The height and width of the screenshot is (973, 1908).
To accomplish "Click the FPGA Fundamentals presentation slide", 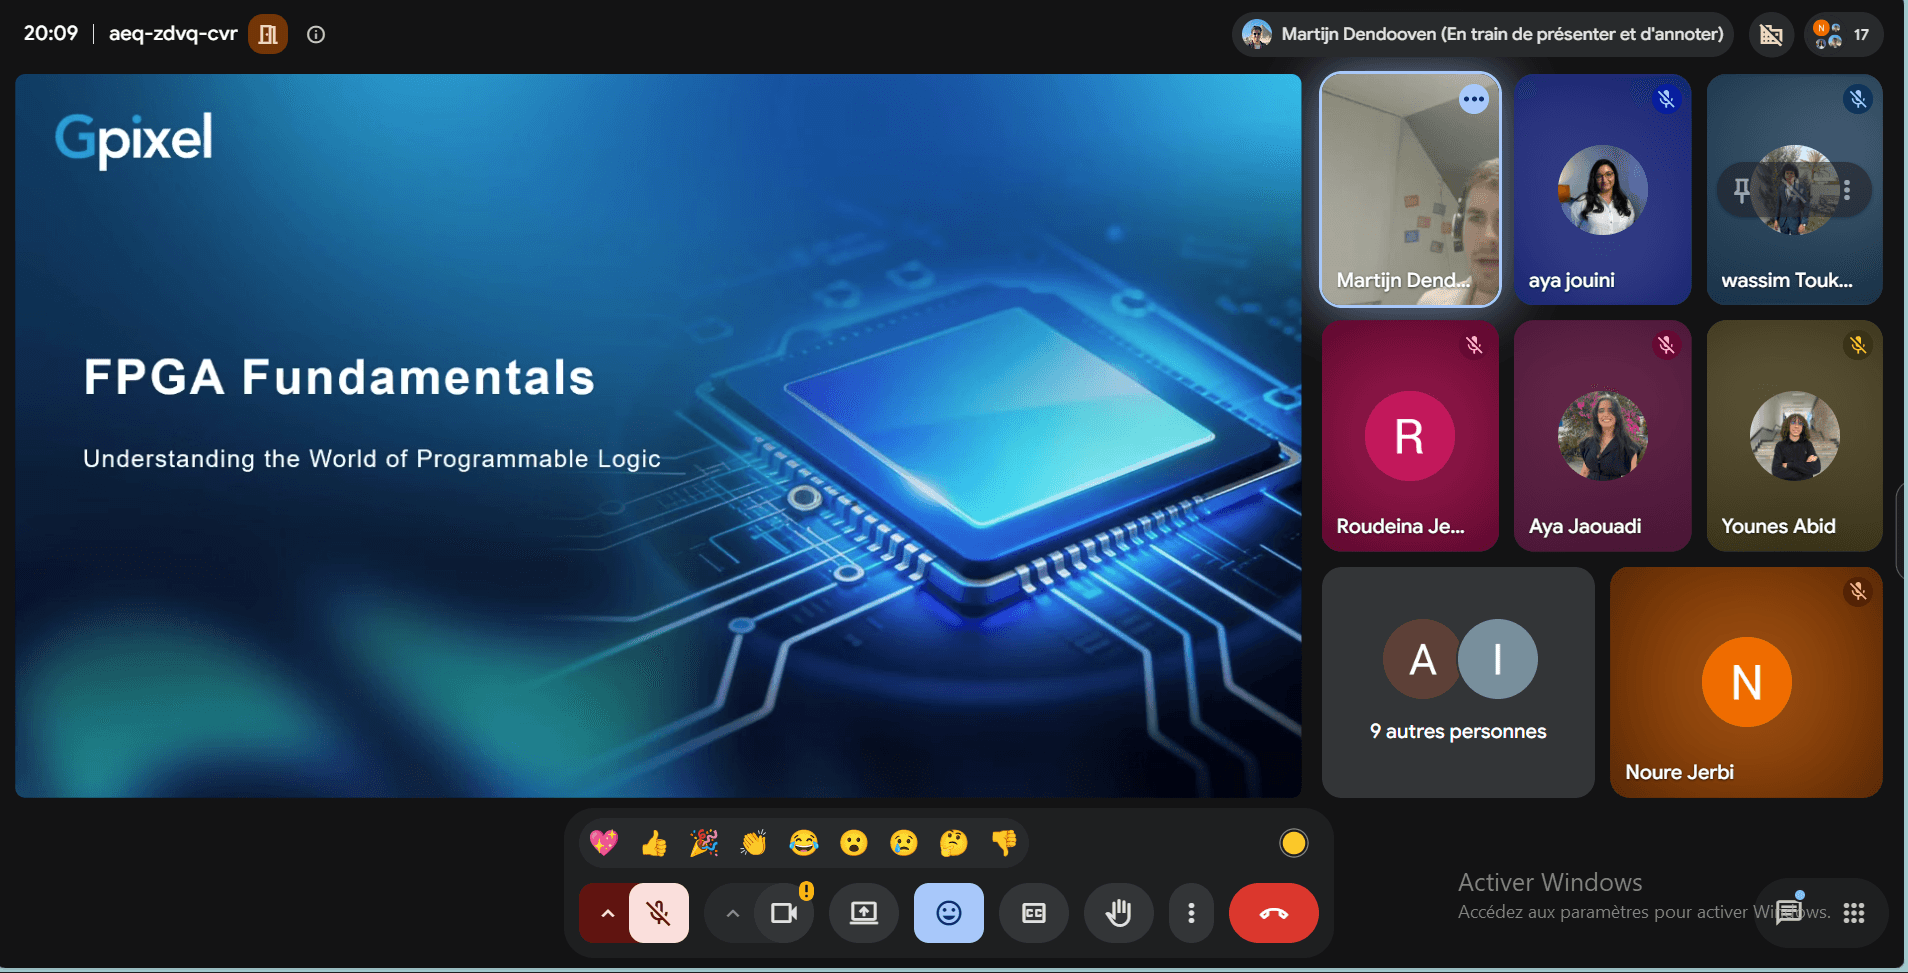I will click(x=658, y=436).
